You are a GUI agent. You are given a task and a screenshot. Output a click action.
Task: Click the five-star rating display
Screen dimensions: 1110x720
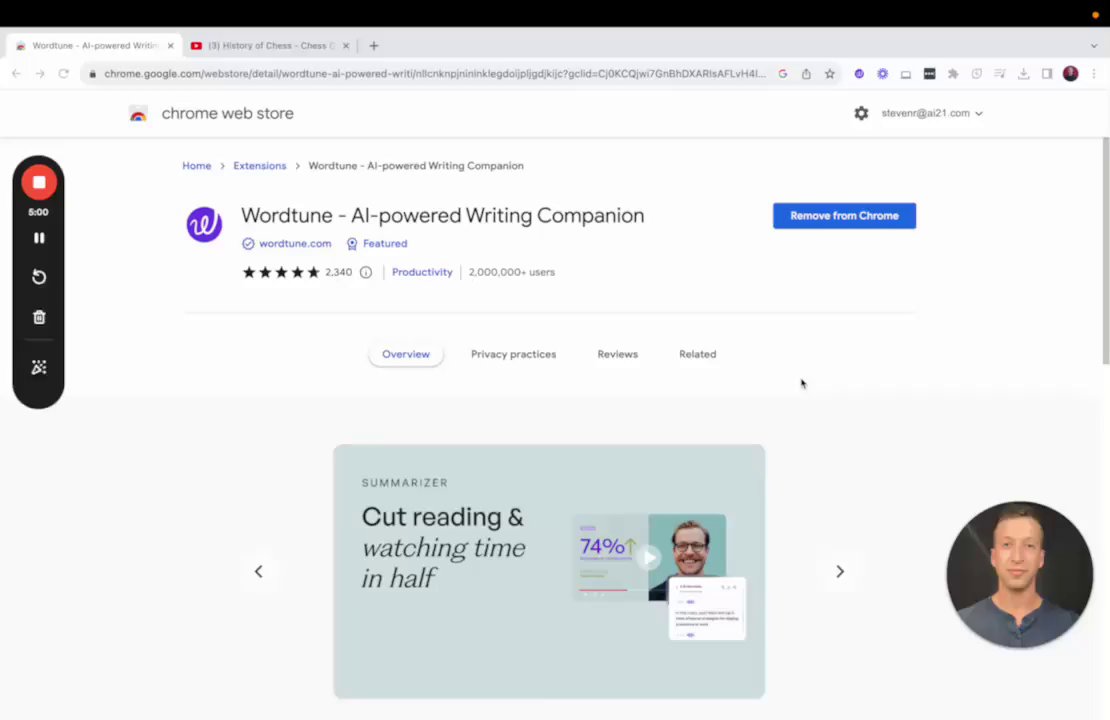[x=281, y=273]
